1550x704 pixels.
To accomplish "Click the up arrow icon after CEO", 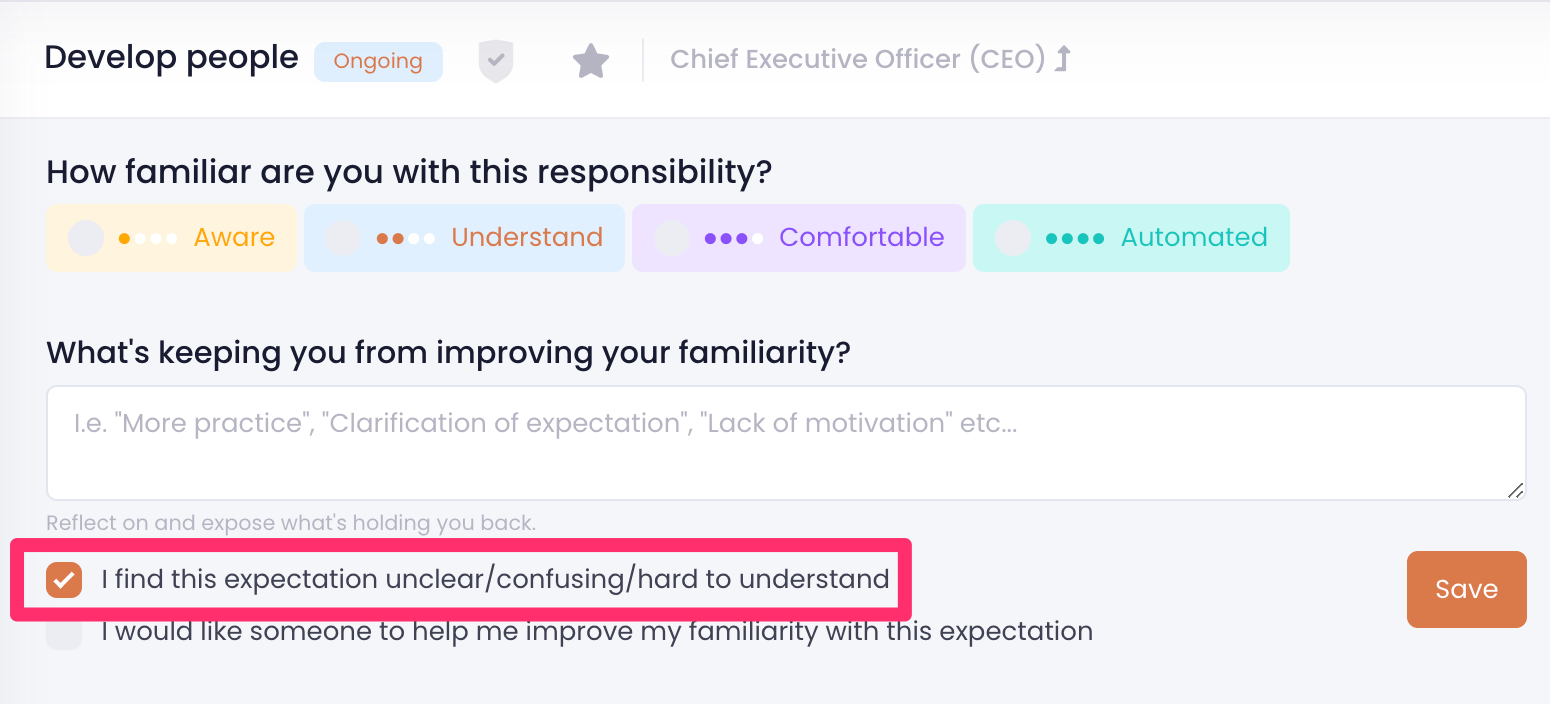I will coord(1063,59).
